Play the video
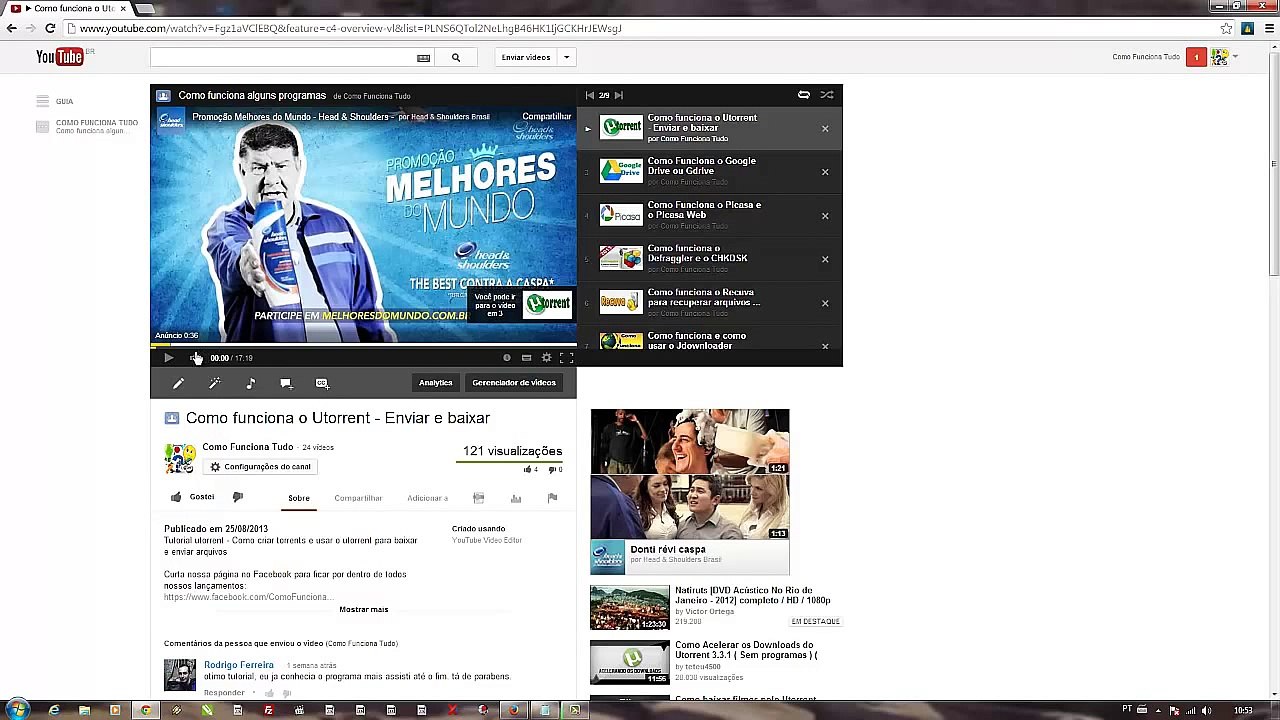 click(168, 358)
